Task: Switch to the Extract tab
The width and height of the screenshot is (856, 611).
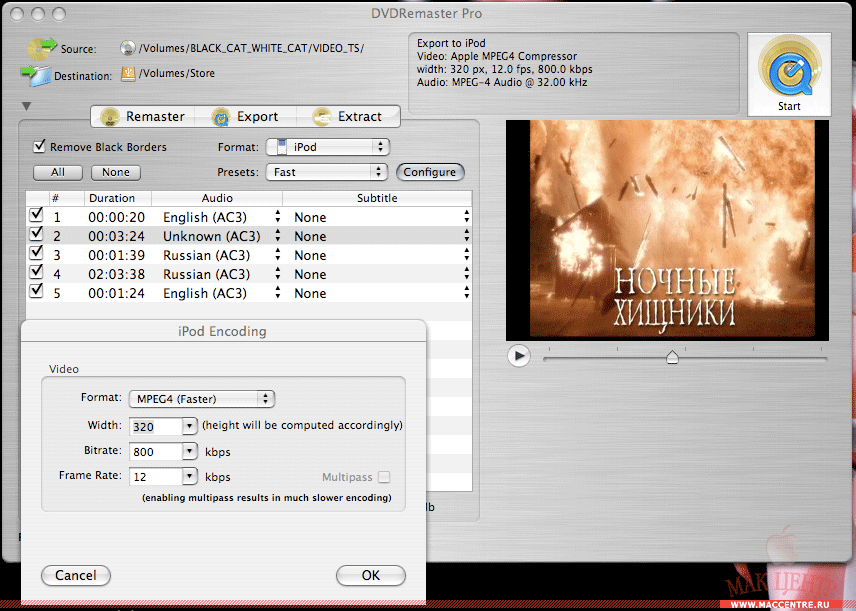Action: pyautogui.click(x=348, y=117)
